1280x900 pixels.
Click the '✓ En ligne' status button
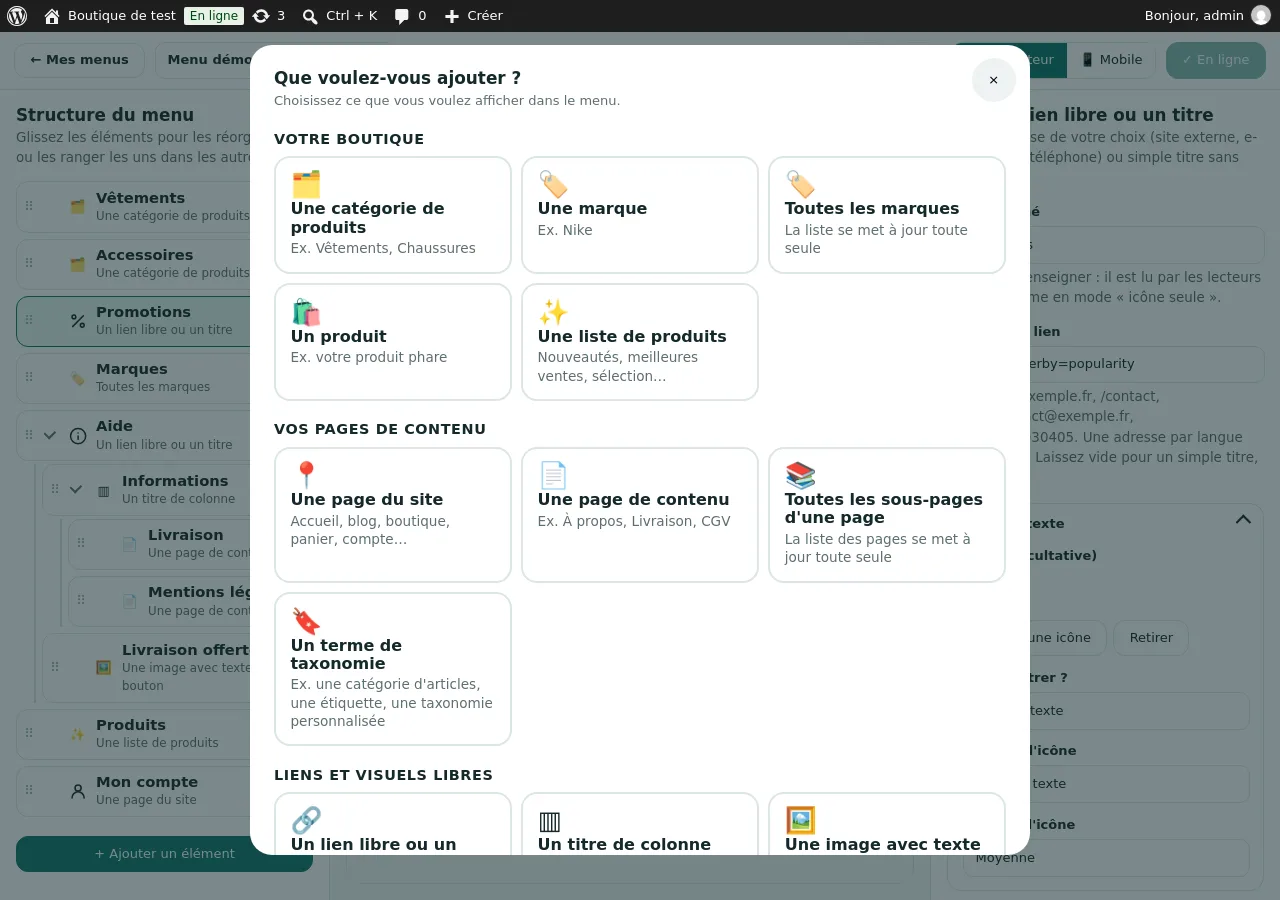coord(1216,60)
